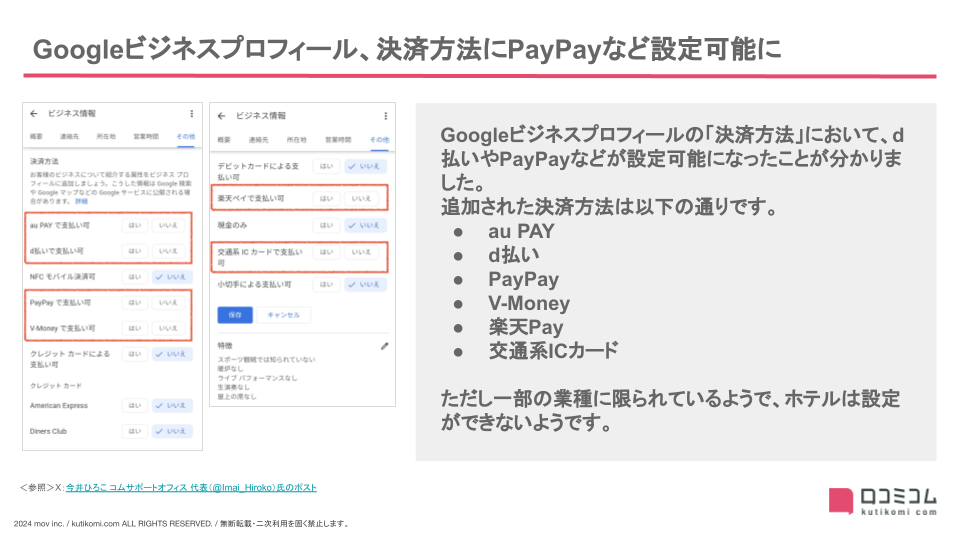Choose いいえ for 小切手による支払い可
The image size is (960, 540).
tap(365, 284)
